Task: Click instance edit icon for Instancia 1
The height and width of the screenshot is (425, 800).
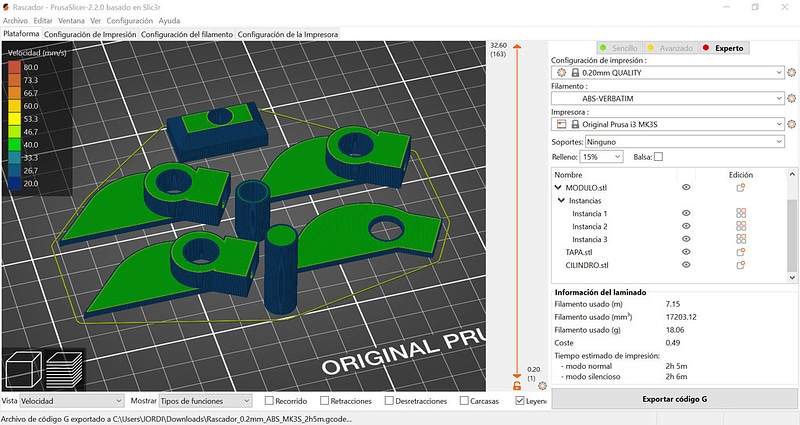Action: coord(741,213)
